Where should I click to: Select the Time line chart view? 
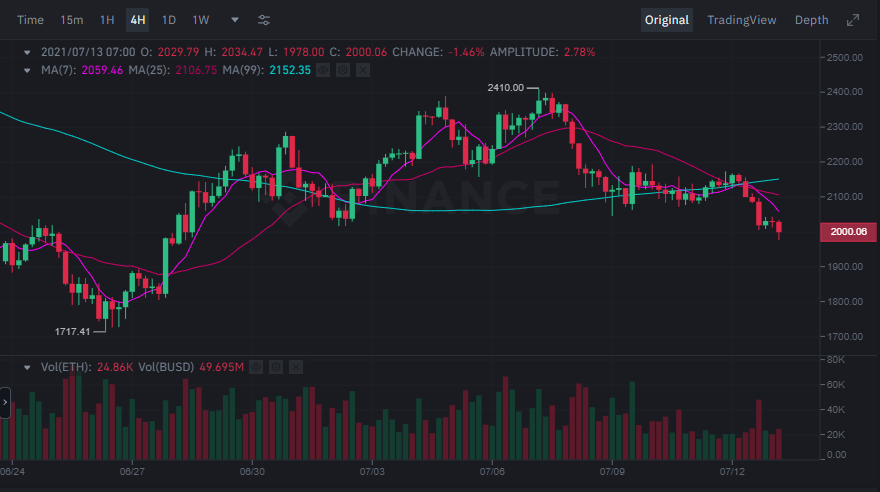(30, 20)
